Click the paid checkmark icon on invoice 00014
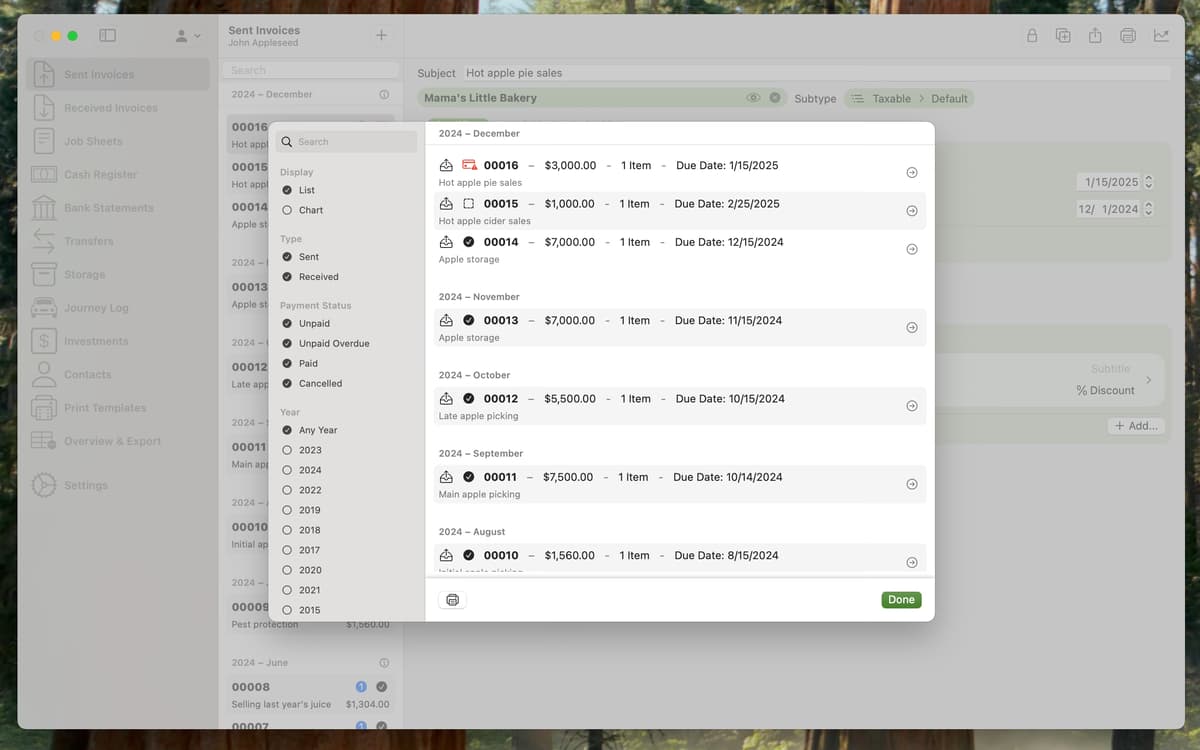This screenshot has width=1200, height=750. [x=469, y=242]
